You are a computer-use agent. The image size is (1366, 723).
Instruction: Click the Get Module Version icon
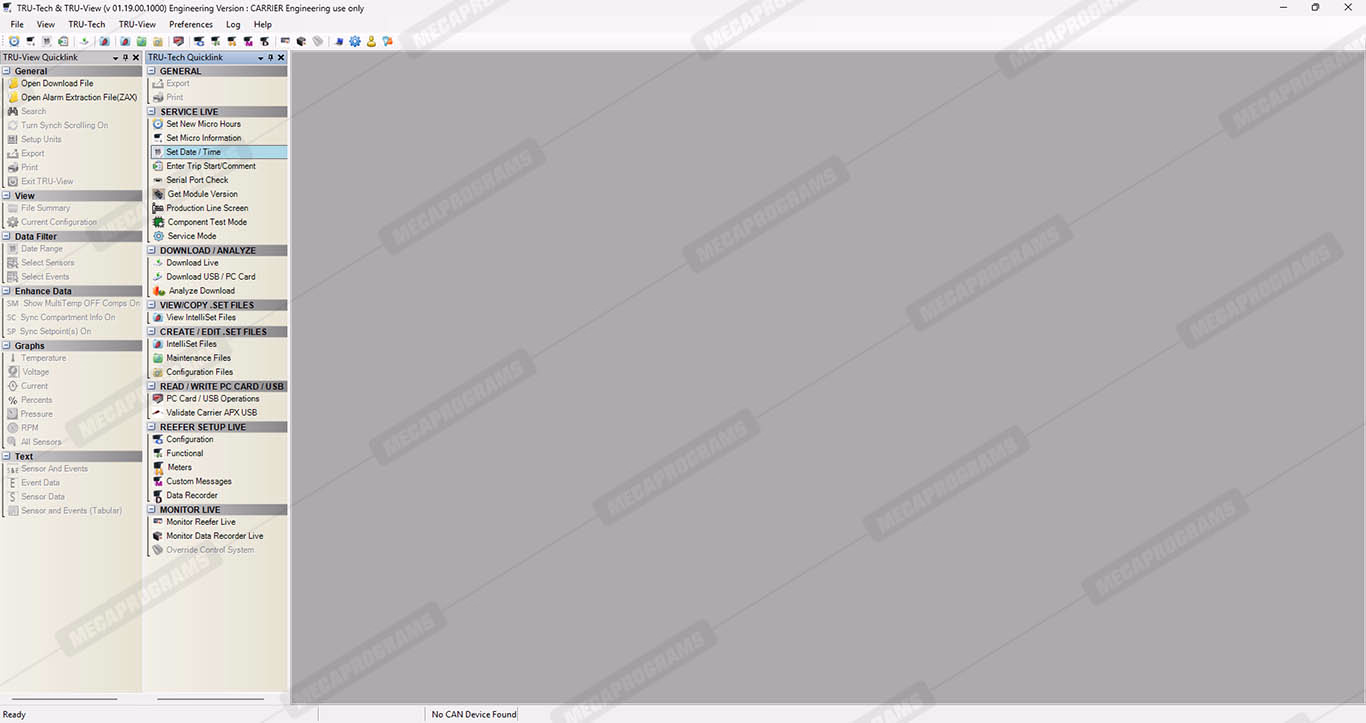coord(159,194)
